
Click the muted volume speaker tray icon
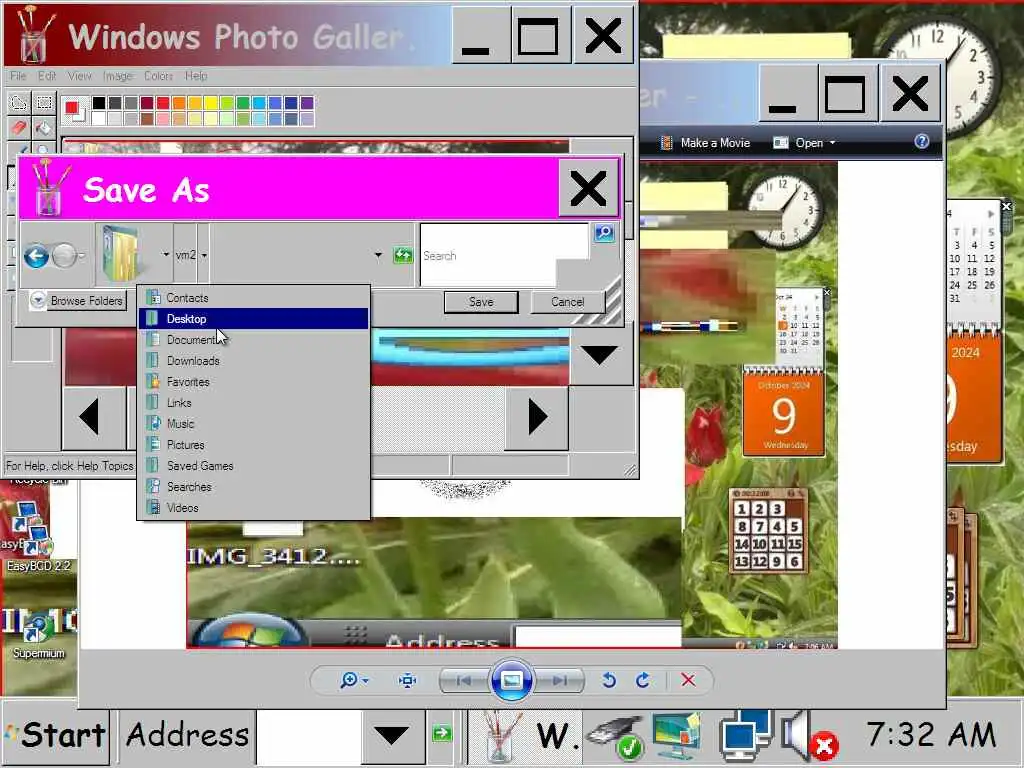810,737
